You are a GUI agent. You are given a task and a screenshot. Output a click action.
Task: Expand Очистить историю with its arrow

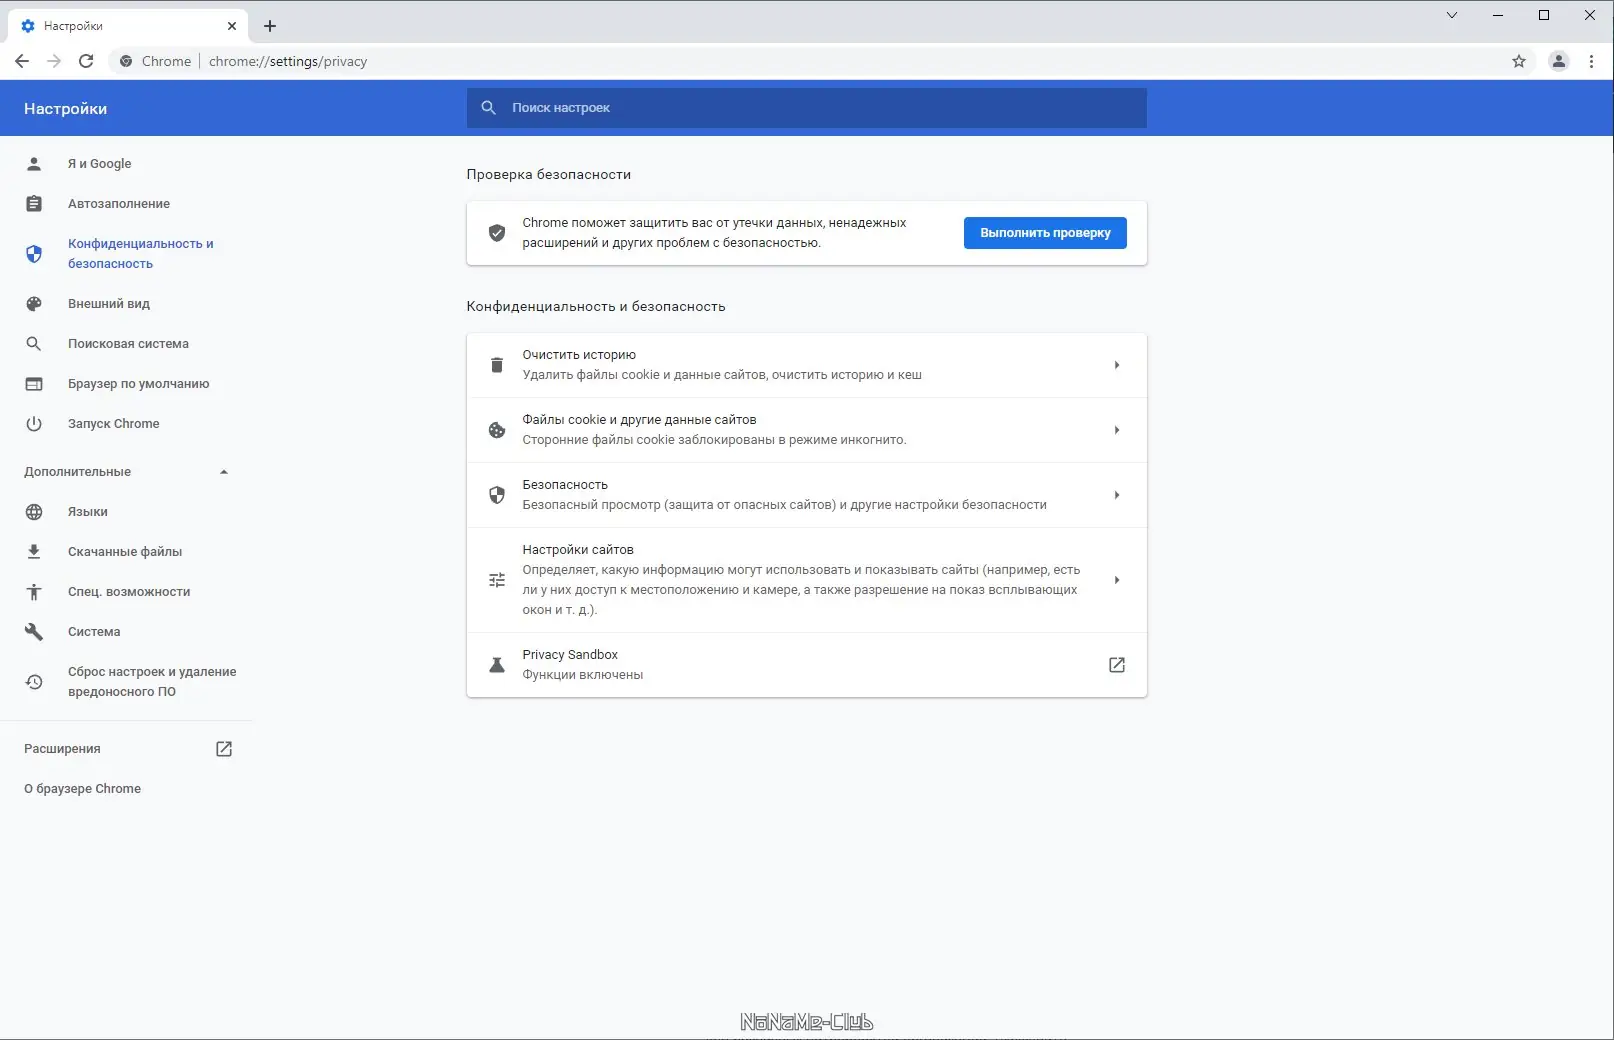pos(1117,365)
